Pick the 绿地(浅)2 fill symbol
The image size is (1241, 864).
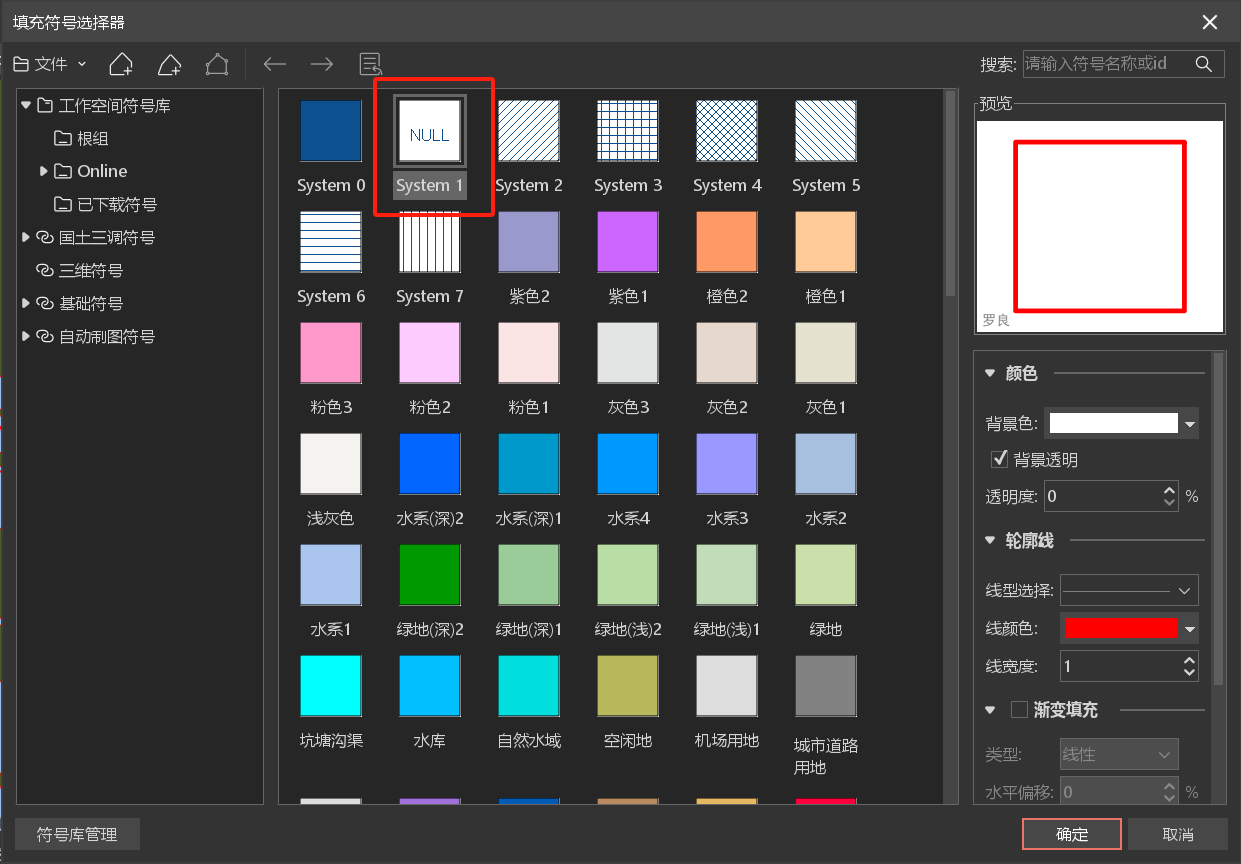pyautogui.click(x=628, y=575)
